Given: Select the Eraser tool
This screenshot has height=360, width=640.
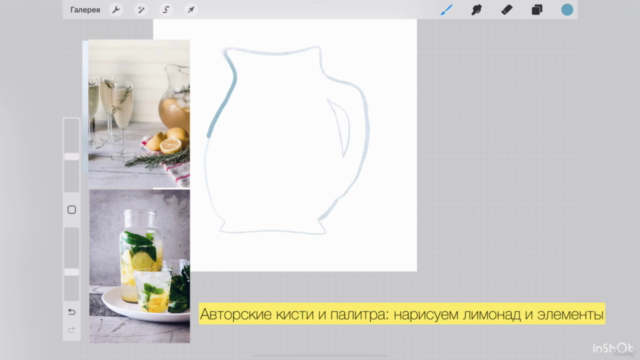Looking at the screenshot, I should [507, 10].
